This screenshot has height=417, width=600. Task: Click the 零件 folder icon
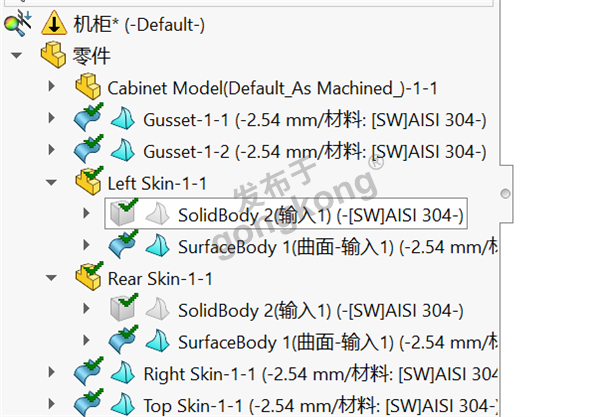(x=51, y=55)
